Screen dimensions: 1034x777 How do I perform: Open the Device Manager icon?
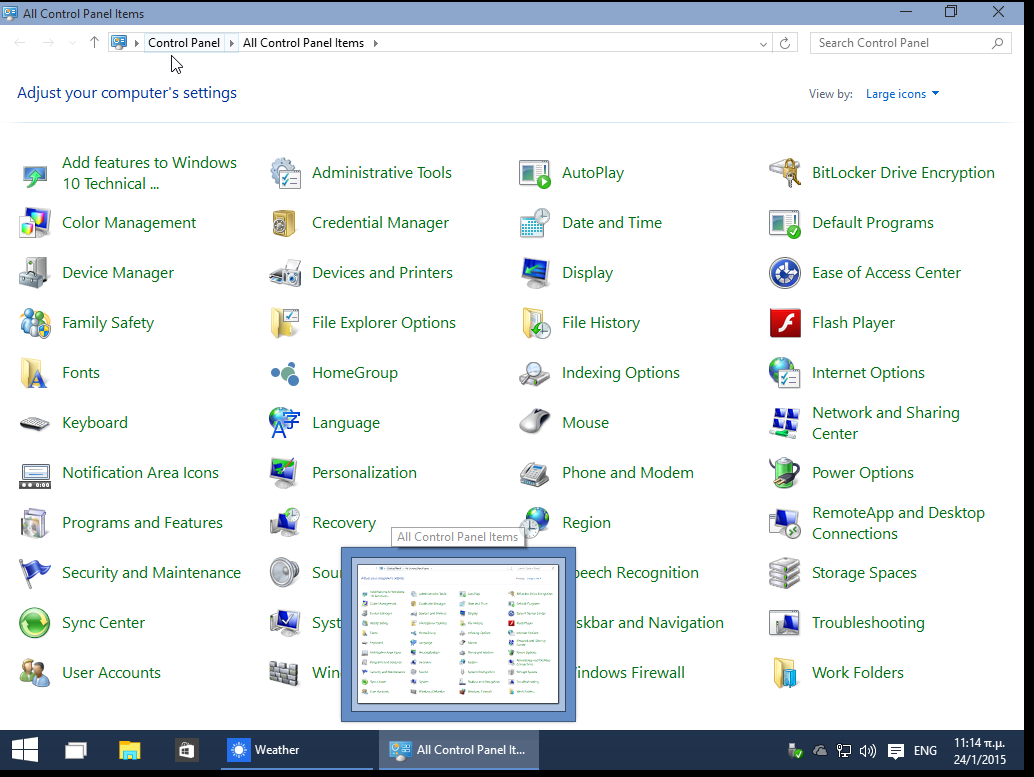pyautogui.click(x=34, y=273)
